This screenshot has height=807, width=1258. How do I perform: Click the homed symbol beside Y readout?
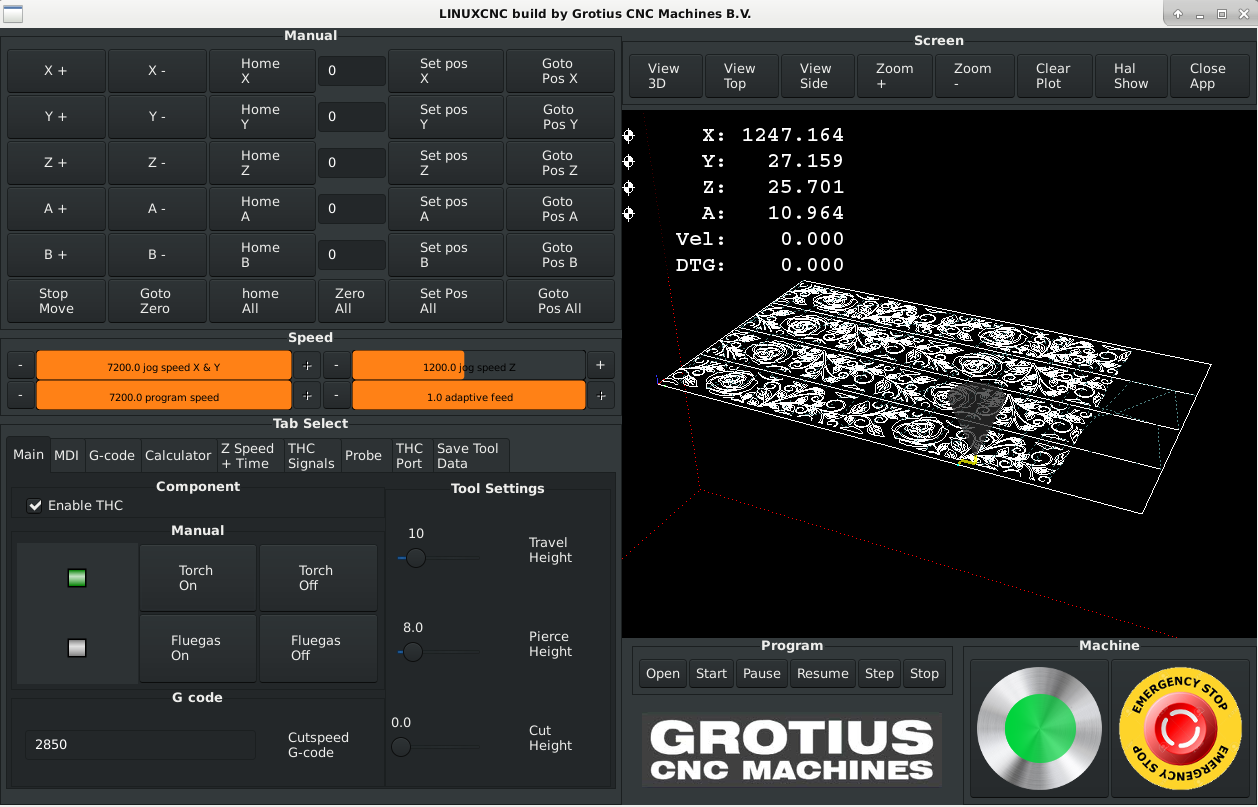629,161
